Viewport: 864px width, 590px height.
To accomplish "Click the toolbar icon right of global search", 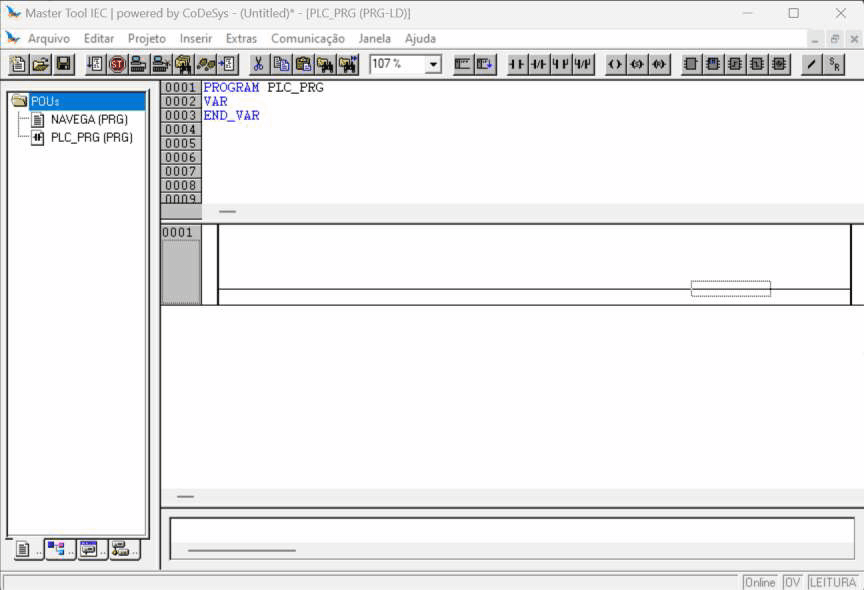I will [206, 64].
